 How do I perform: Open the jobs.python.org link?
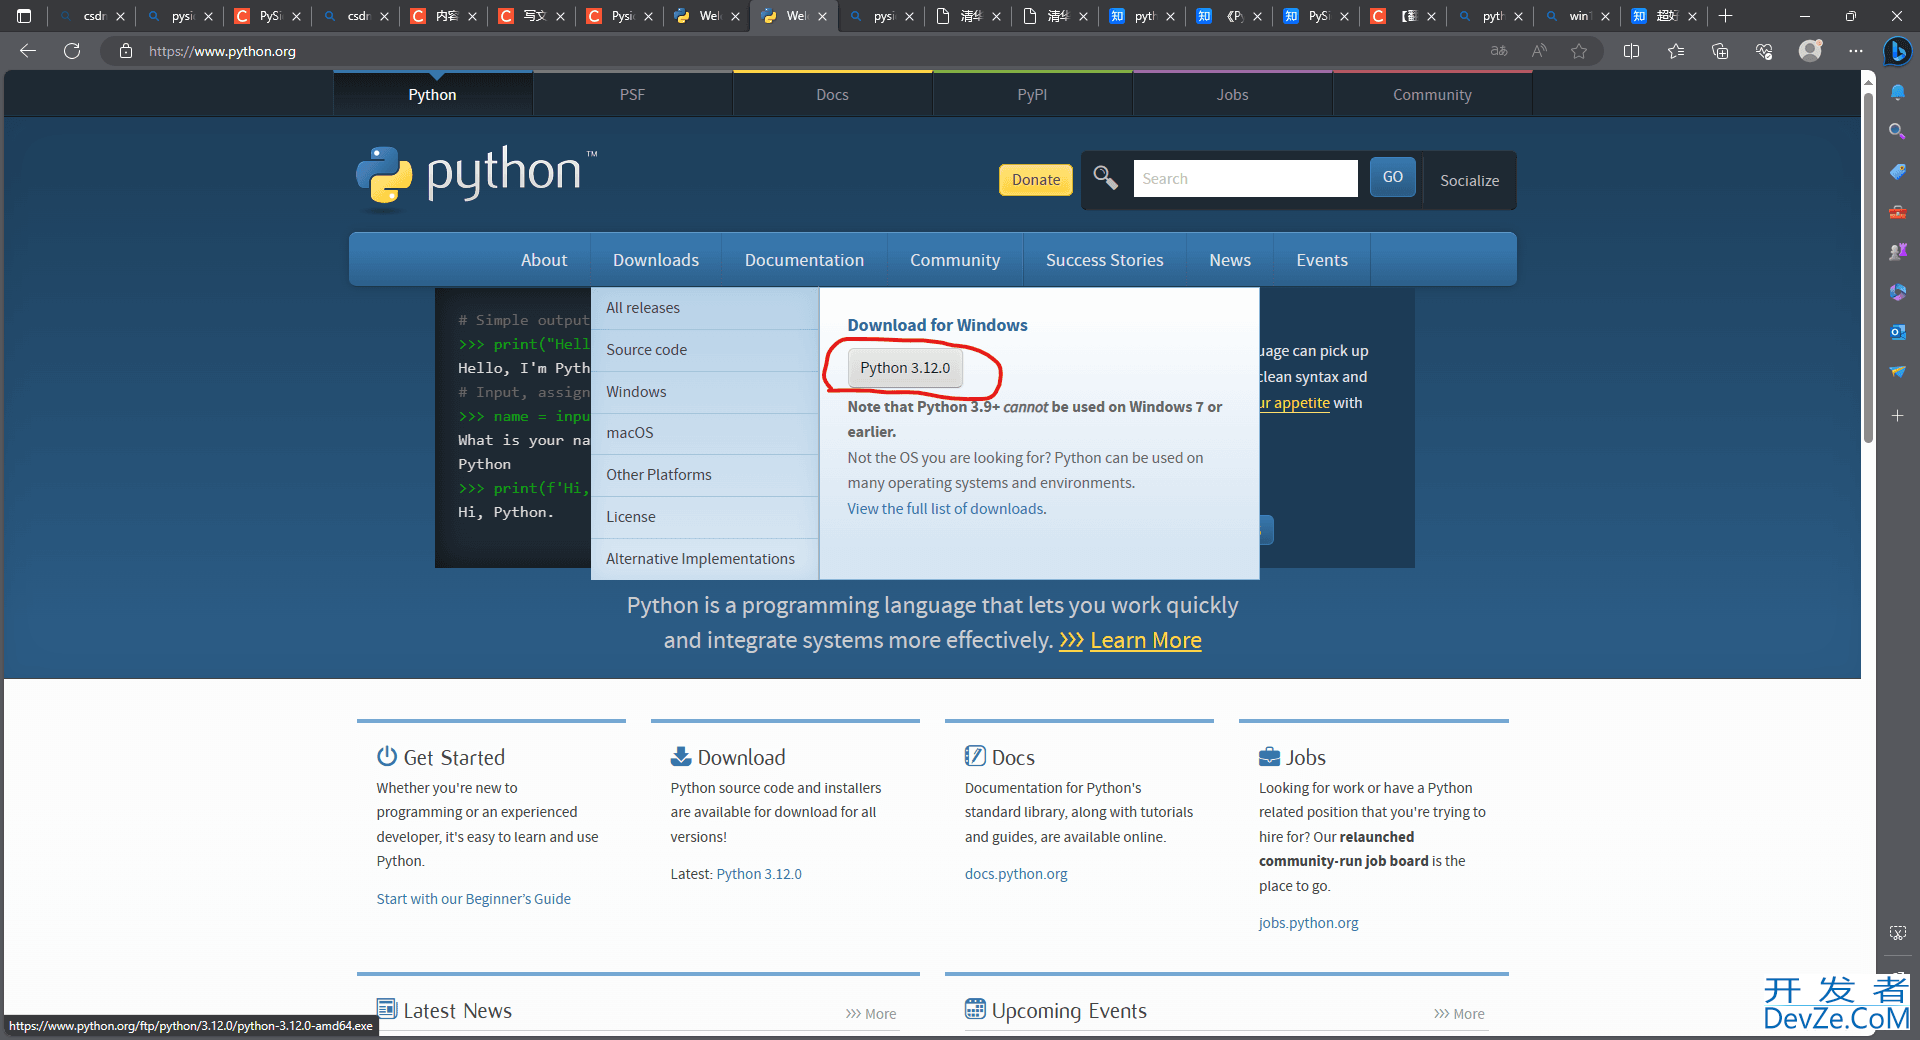click(1308, 923)
